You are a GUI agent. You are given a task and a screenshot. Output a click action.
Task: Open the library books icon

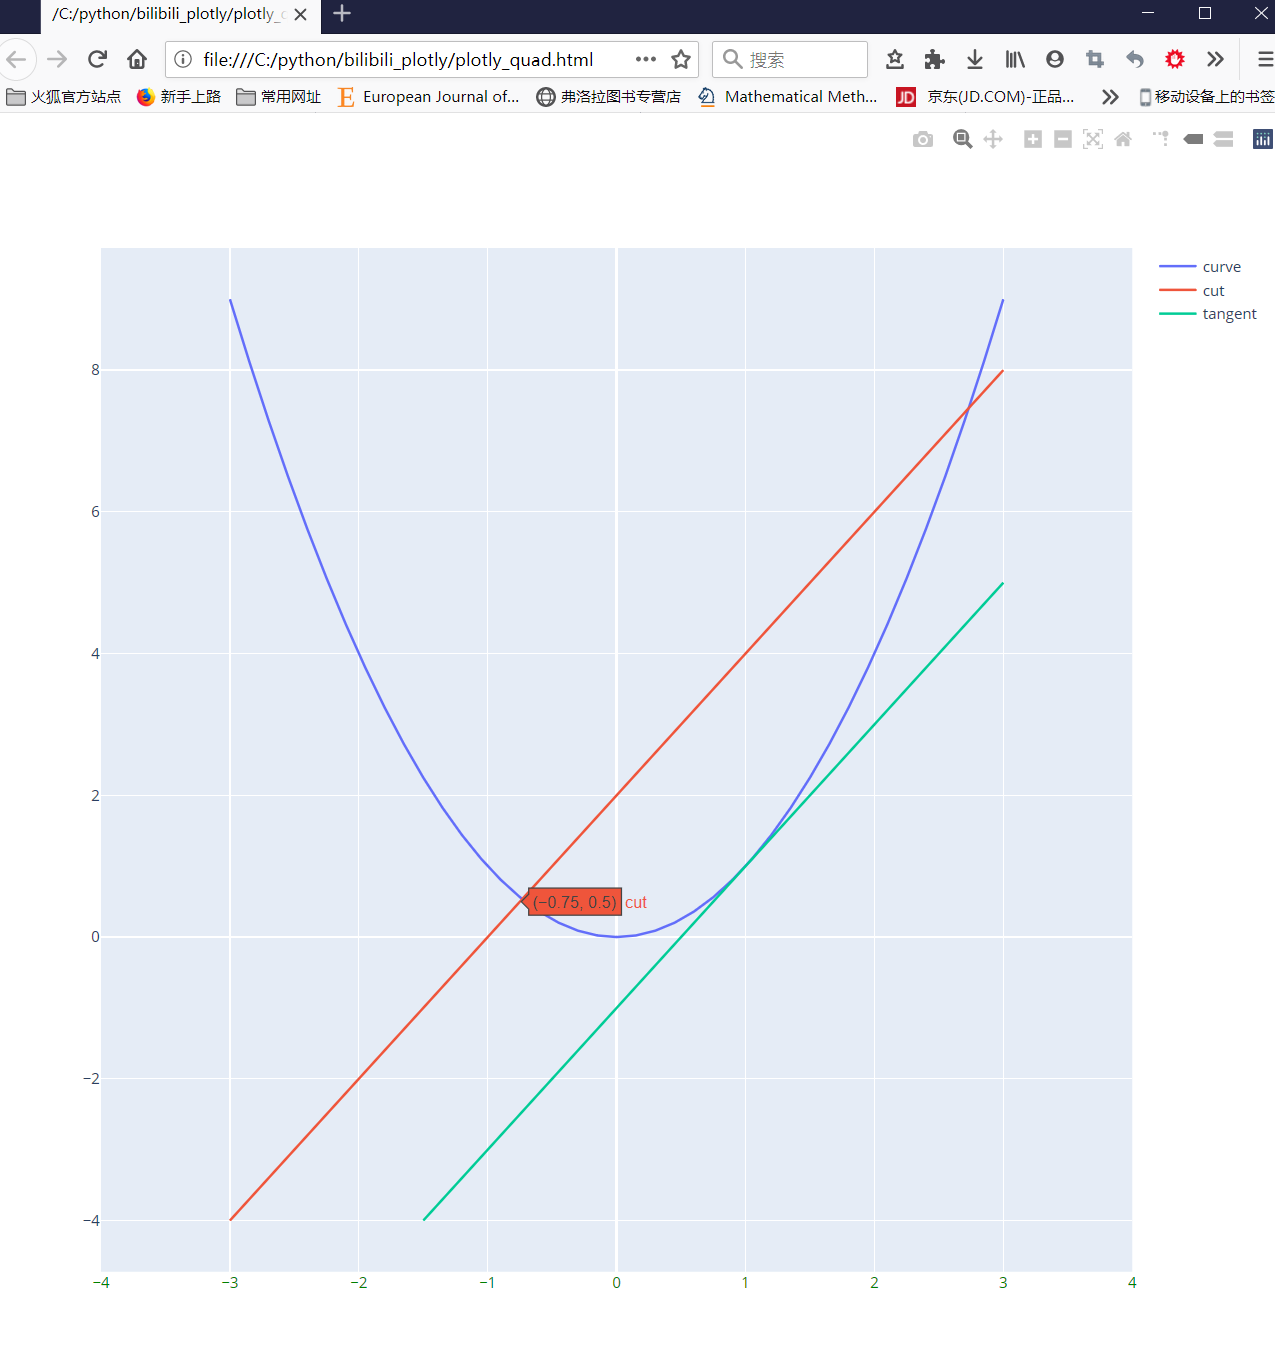click(1015, 59)
